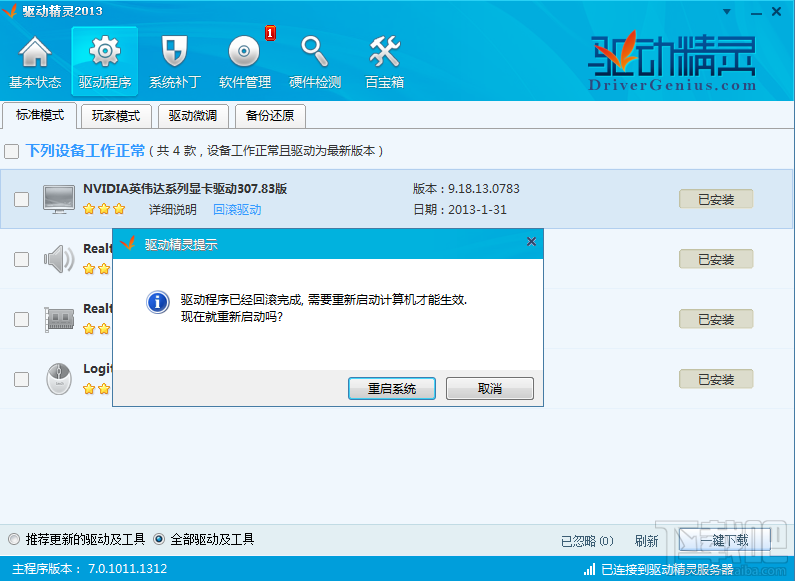795x581 pixels.
Task: Select the 全部驱动及工具 radio button
Action: (159, 539)
